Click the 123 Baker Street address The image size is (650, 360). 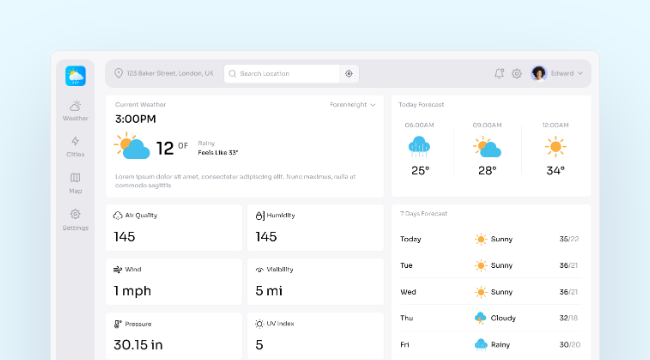click(x=170, y=73)
